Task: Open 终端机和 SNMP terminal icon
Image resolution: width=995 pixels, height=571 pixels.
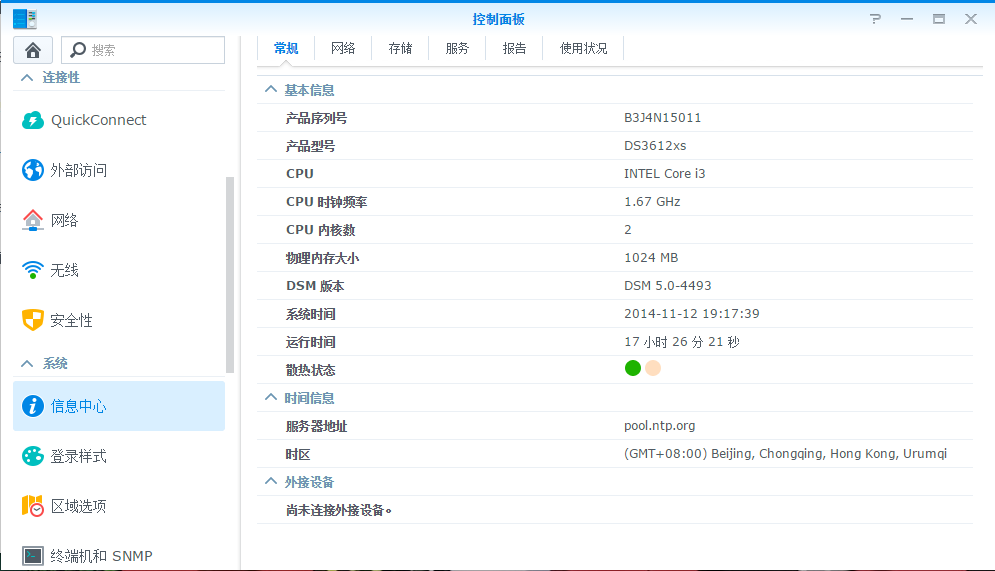Action: 33,555
